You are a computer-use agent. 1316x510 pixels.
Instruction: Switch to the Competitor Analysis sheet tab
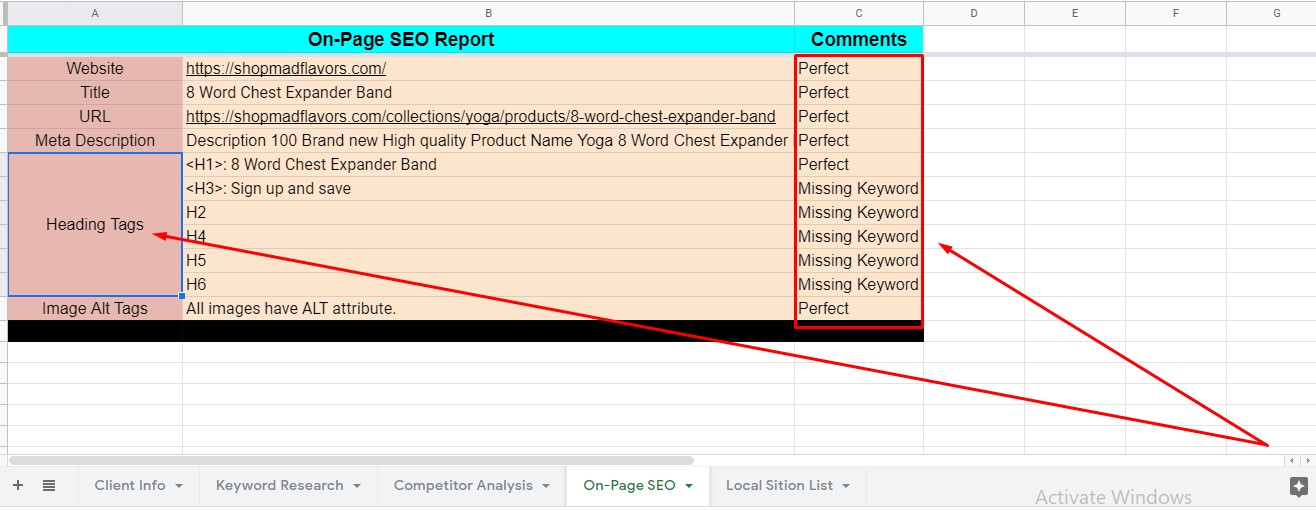click(x=463, y=485)
